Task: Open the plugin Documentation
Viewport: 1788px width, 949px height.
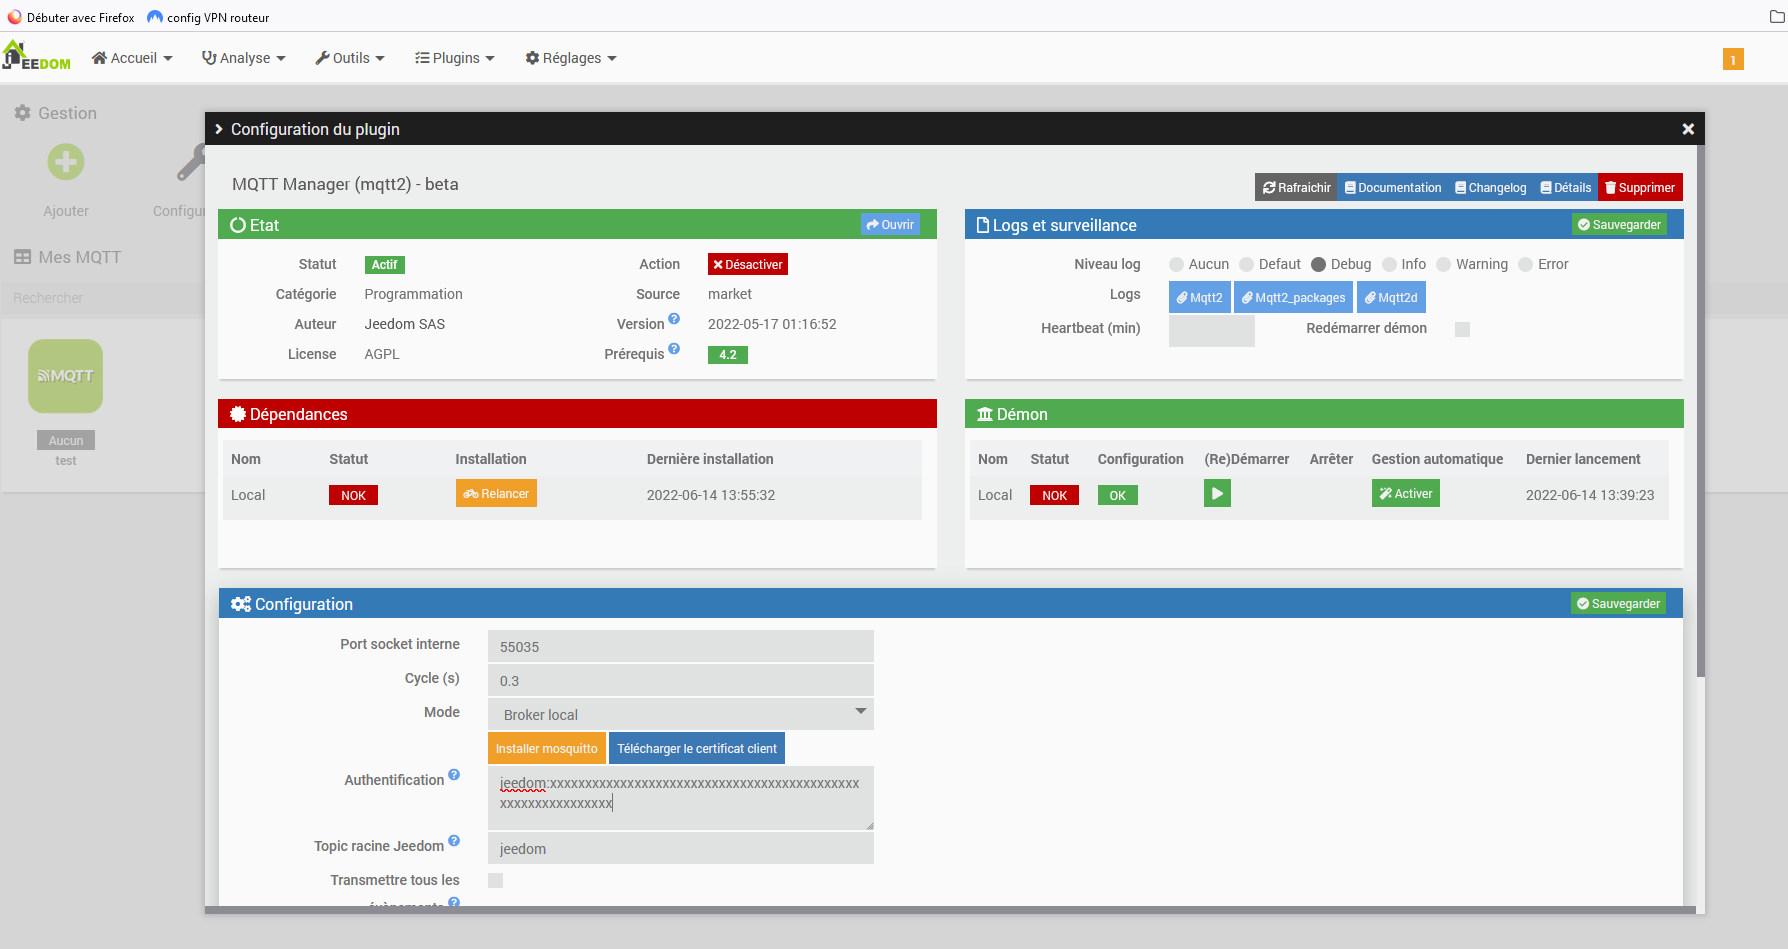Action: pos(1393,187)
